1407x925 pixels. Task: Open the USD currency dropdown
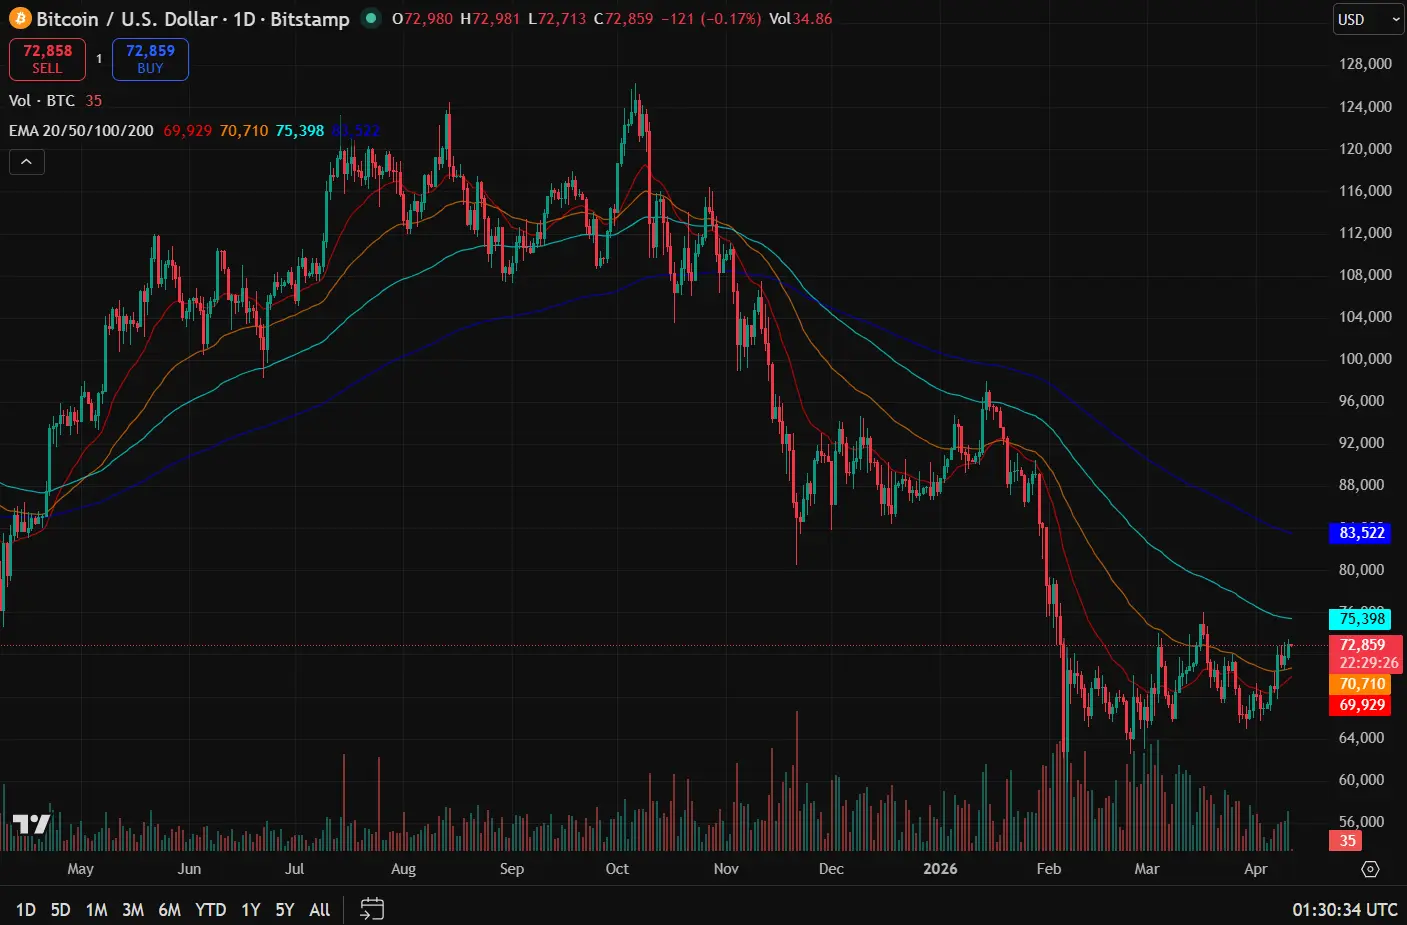pyautogui.click(x=1367, y=19)
